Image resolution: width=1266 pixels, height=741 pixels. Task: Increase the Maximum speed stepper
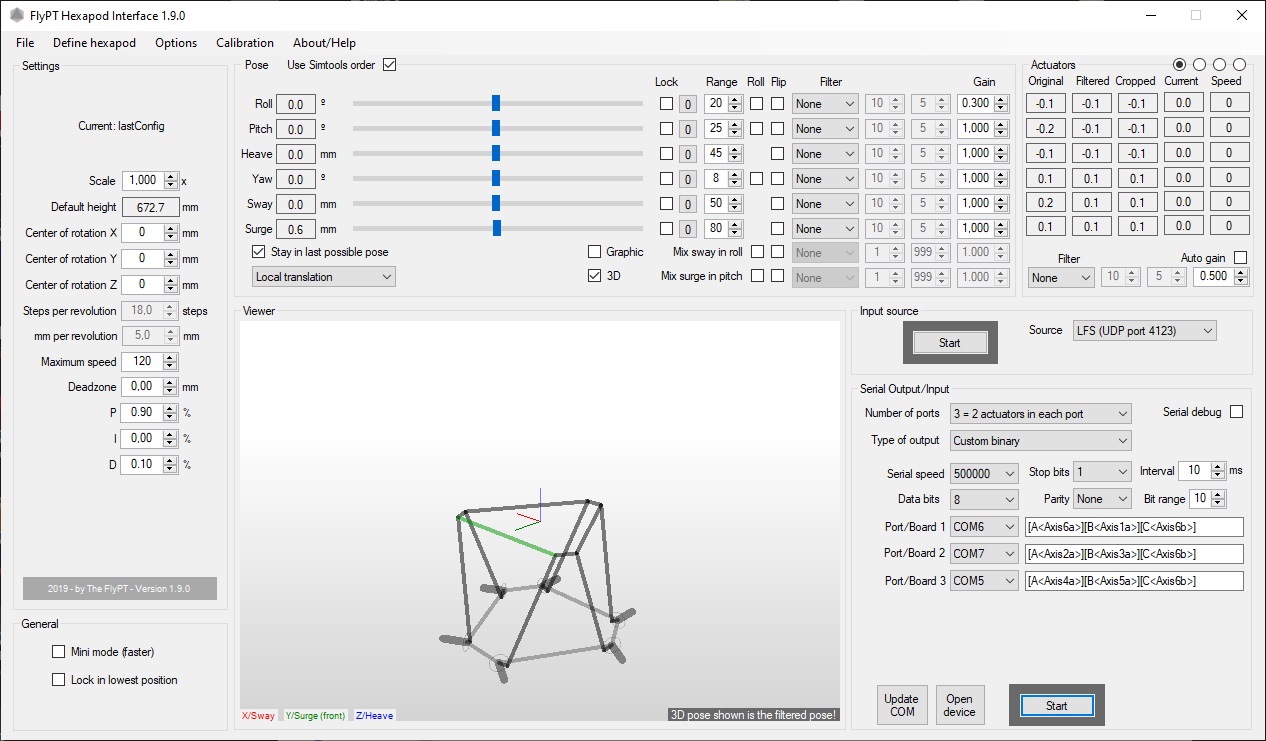pos(171,358)
